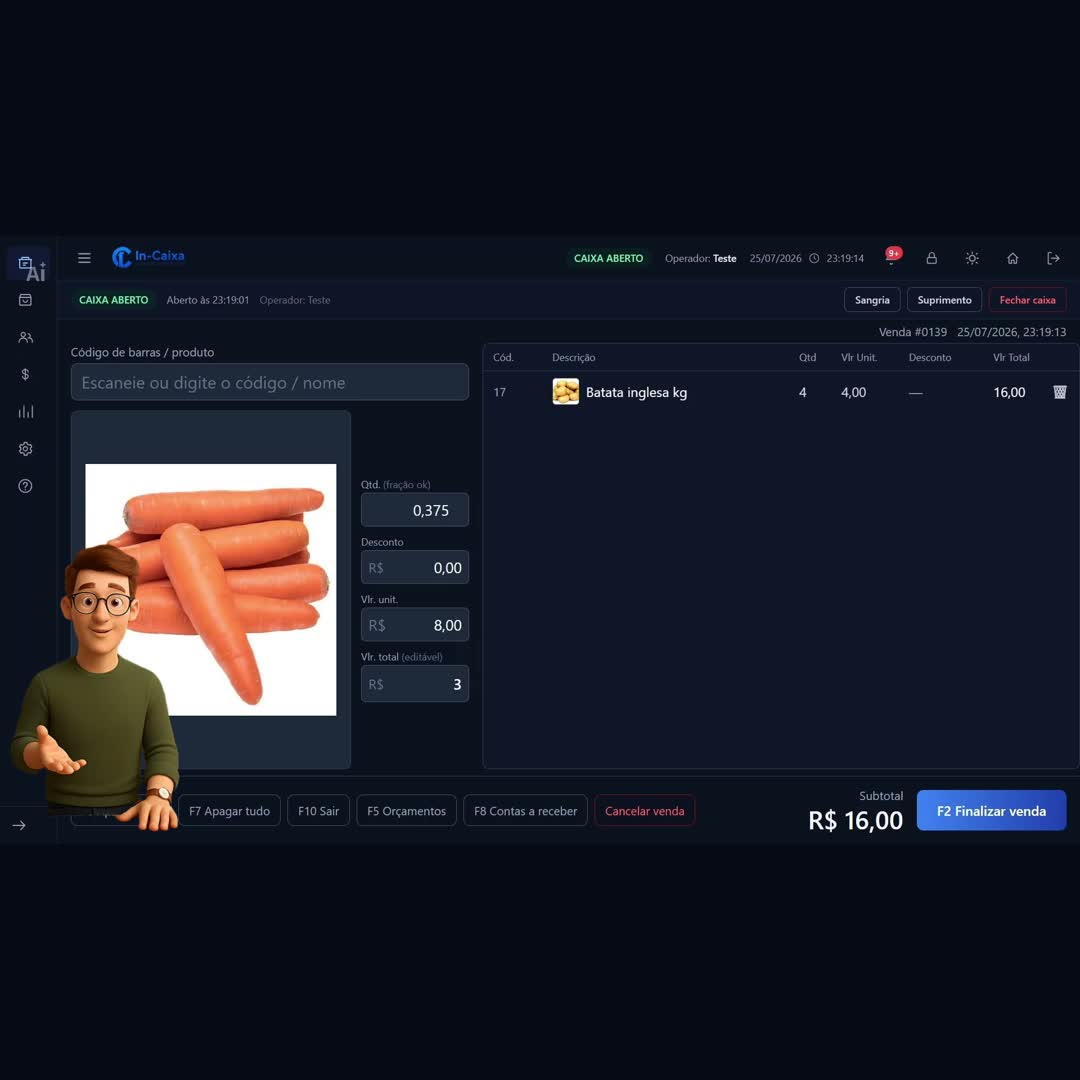Click the Sangria button
Viewport: 1080px width, 1080px height.
(x=872, y=300)
